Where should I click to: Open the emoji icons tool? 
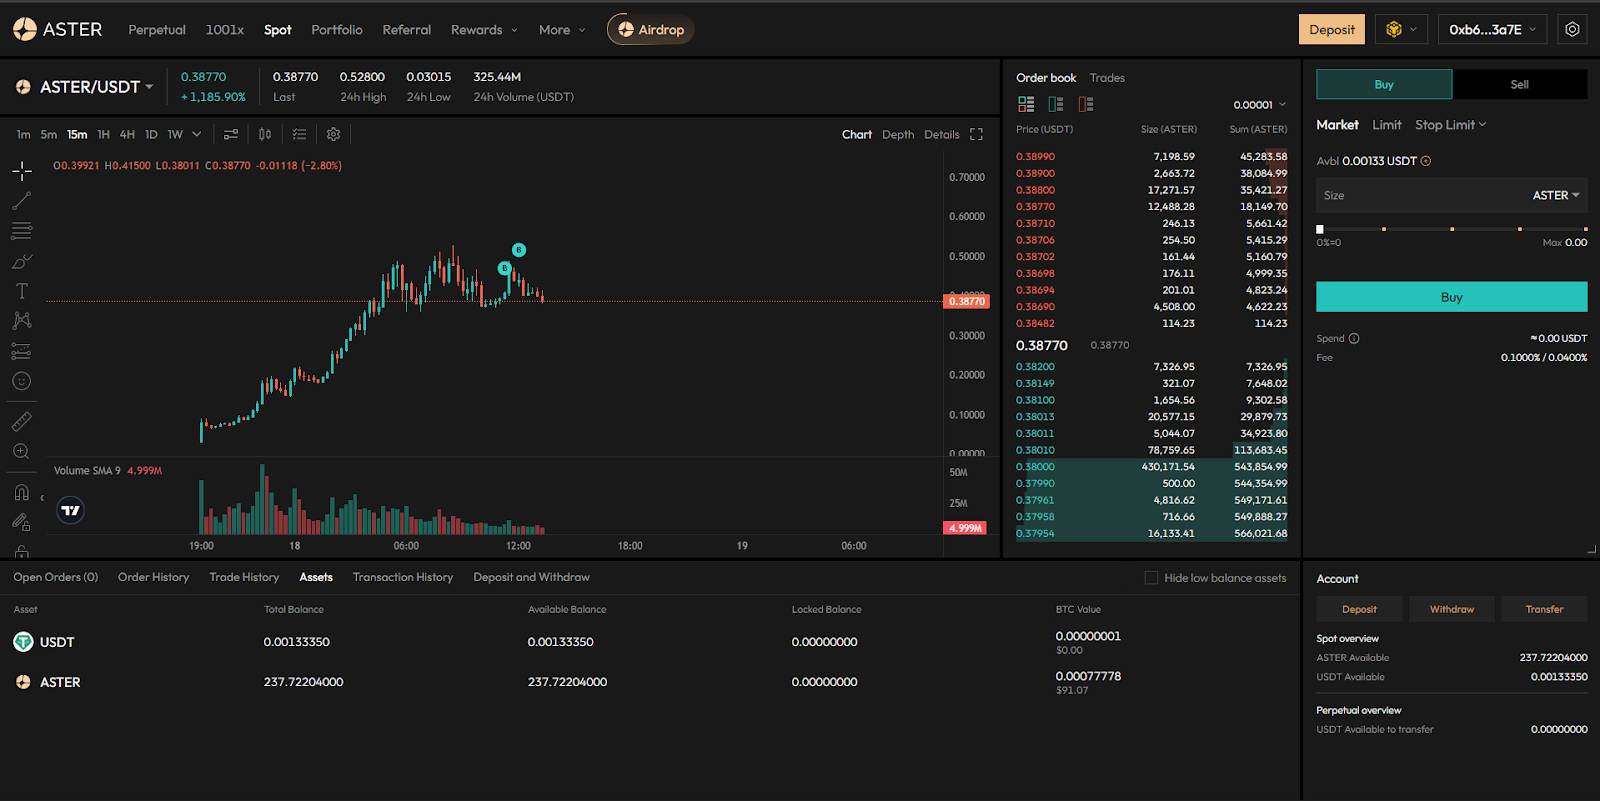click(22, 381)
